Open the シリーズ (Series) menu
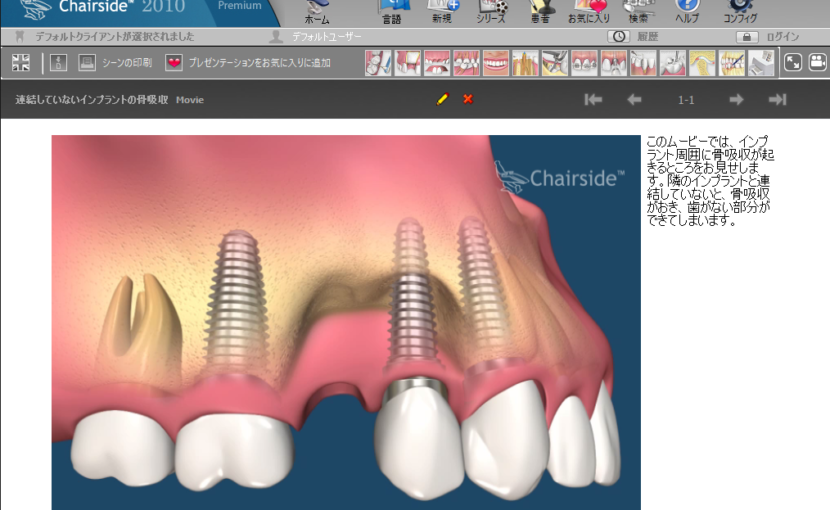The image size is (830, 510). pos(491,12)
